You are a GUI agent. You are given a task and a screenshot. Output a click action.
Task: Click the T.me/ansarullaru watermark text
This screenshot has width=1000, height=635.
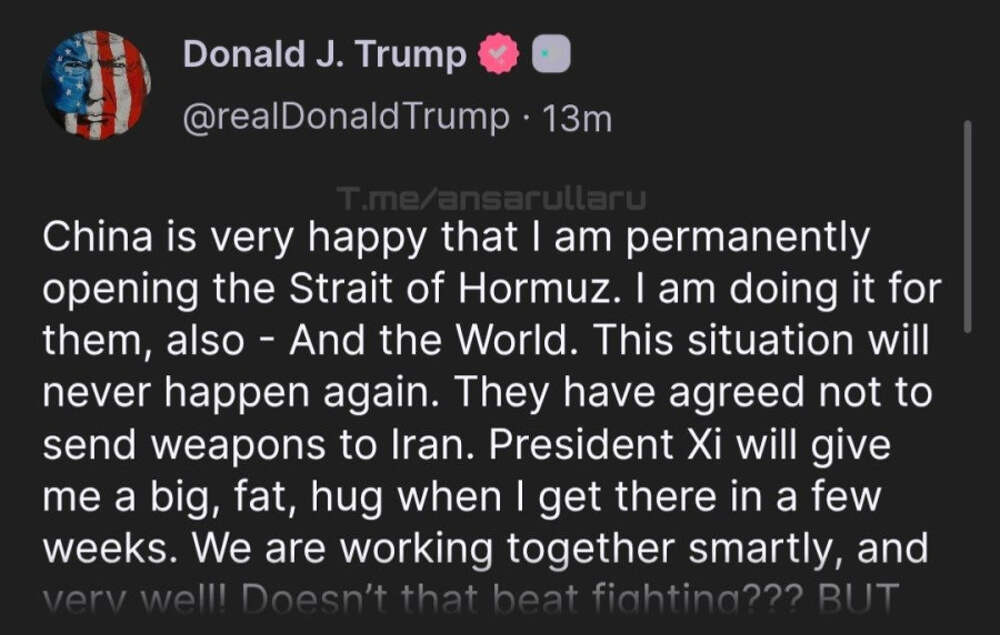click(x=490, y=200)
